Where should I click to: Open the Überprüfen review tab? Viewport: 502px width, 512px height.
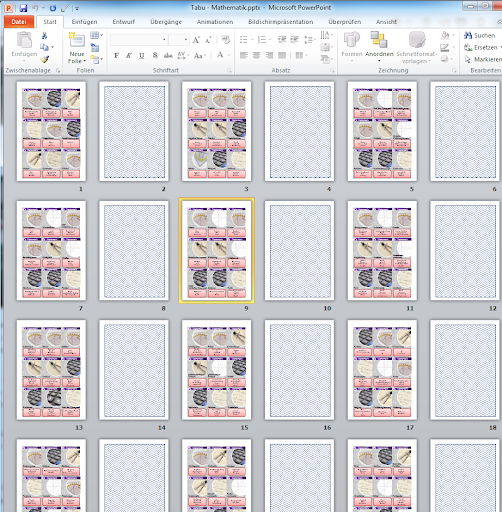point(344,22)
